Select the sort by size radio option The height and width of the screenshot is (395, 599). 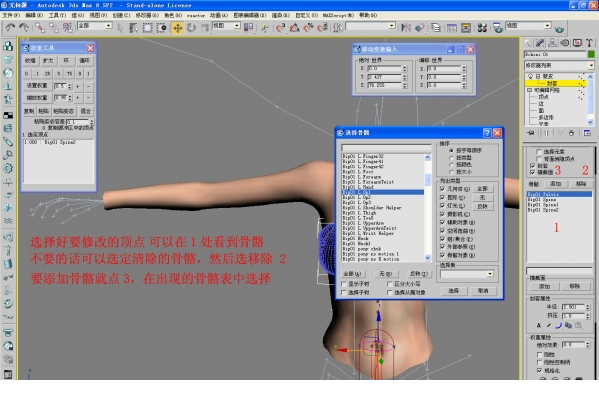click(451, 172)
